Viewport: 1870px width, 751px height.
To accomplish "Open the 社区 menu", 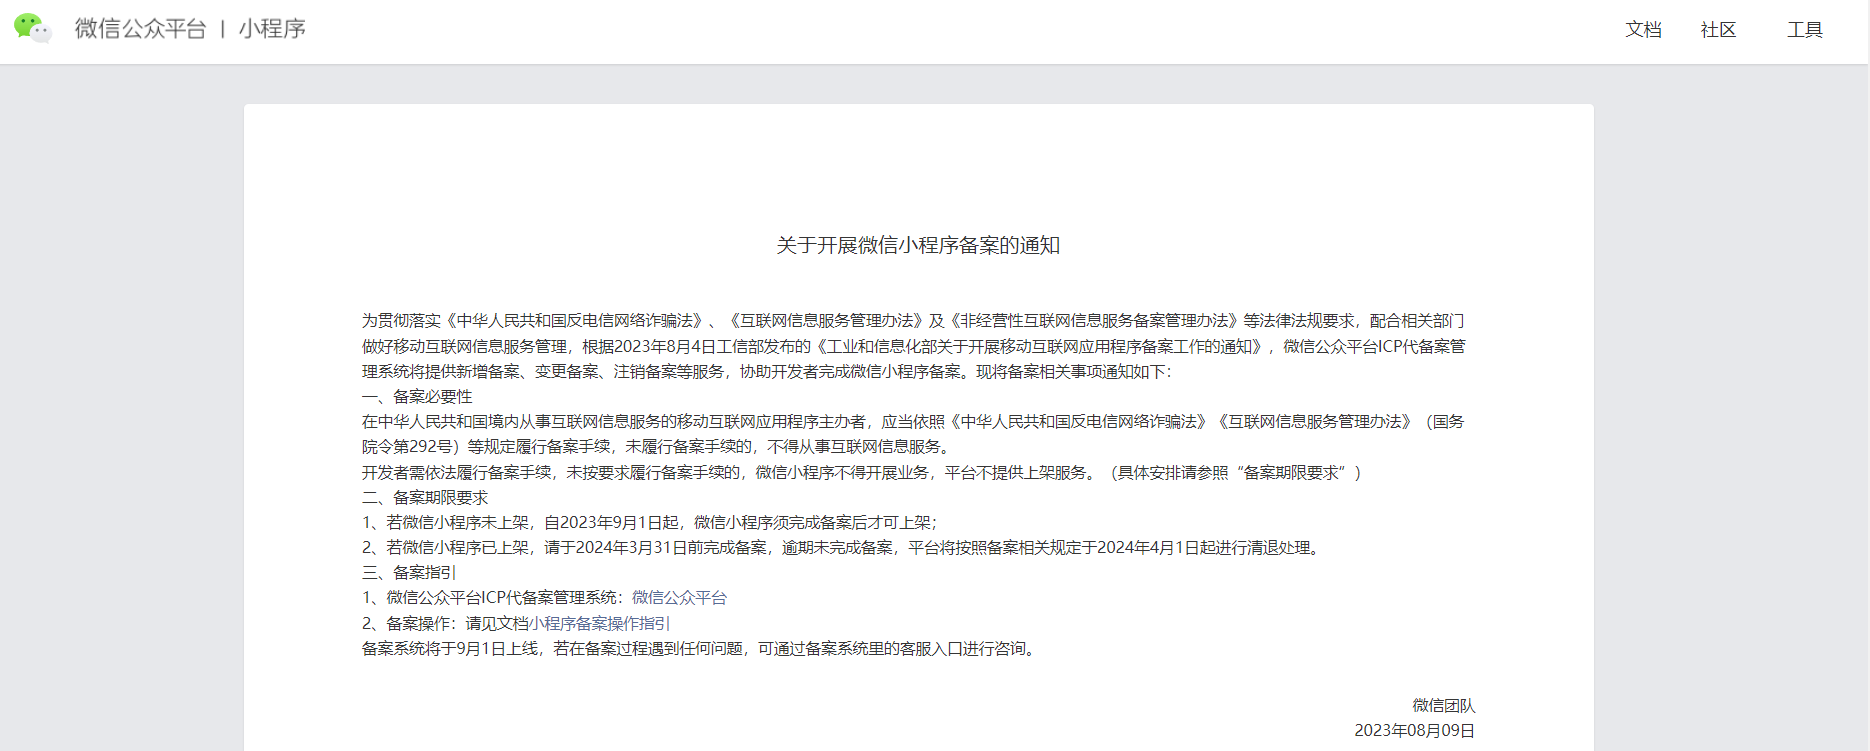I will point(1718,30).
